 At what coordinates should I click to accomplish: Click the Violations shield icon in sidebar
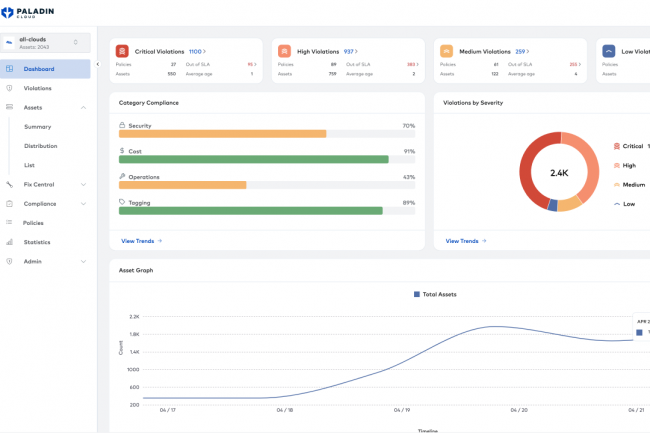[x=9, y=88]
